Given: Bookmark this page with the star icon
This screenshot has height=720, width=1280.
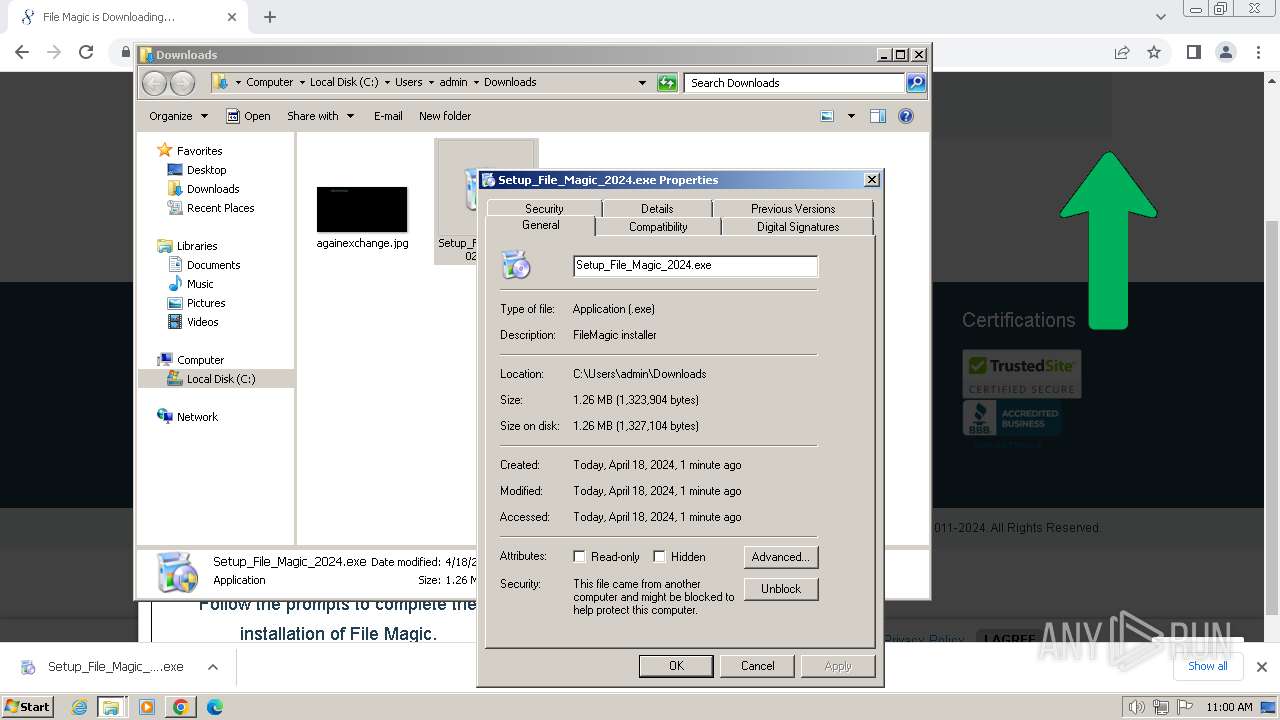Looking at the screenshot, I should tap(1154, 52).
